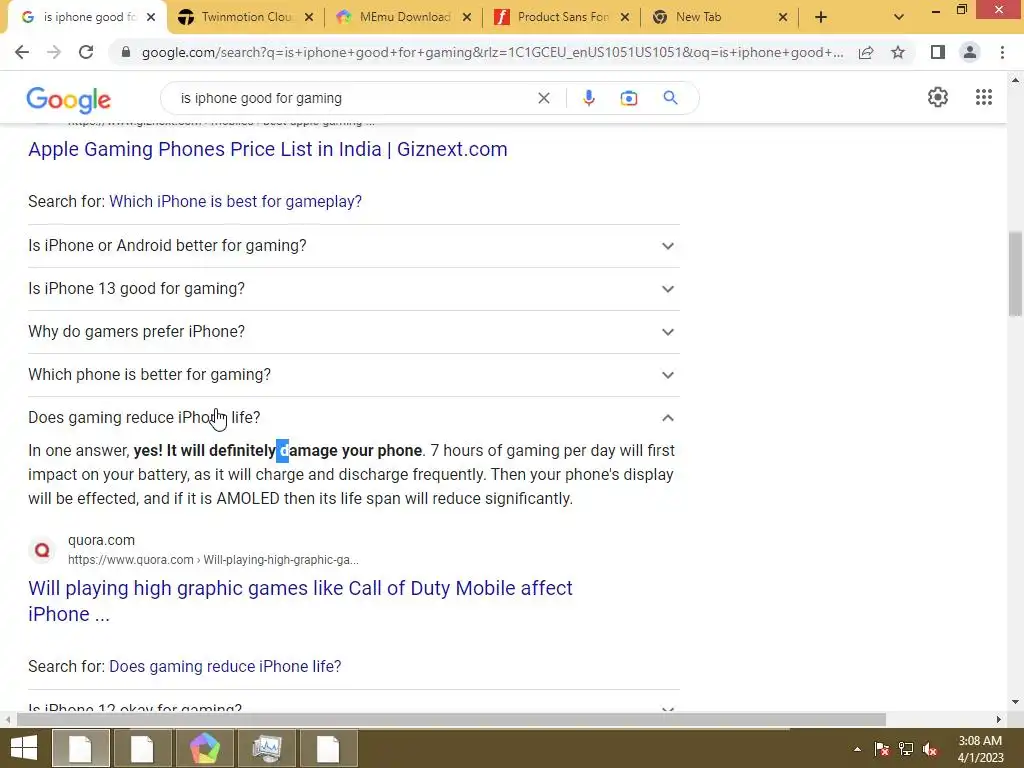Open a new browser tab
The image size is (1024, 768).
821,17
